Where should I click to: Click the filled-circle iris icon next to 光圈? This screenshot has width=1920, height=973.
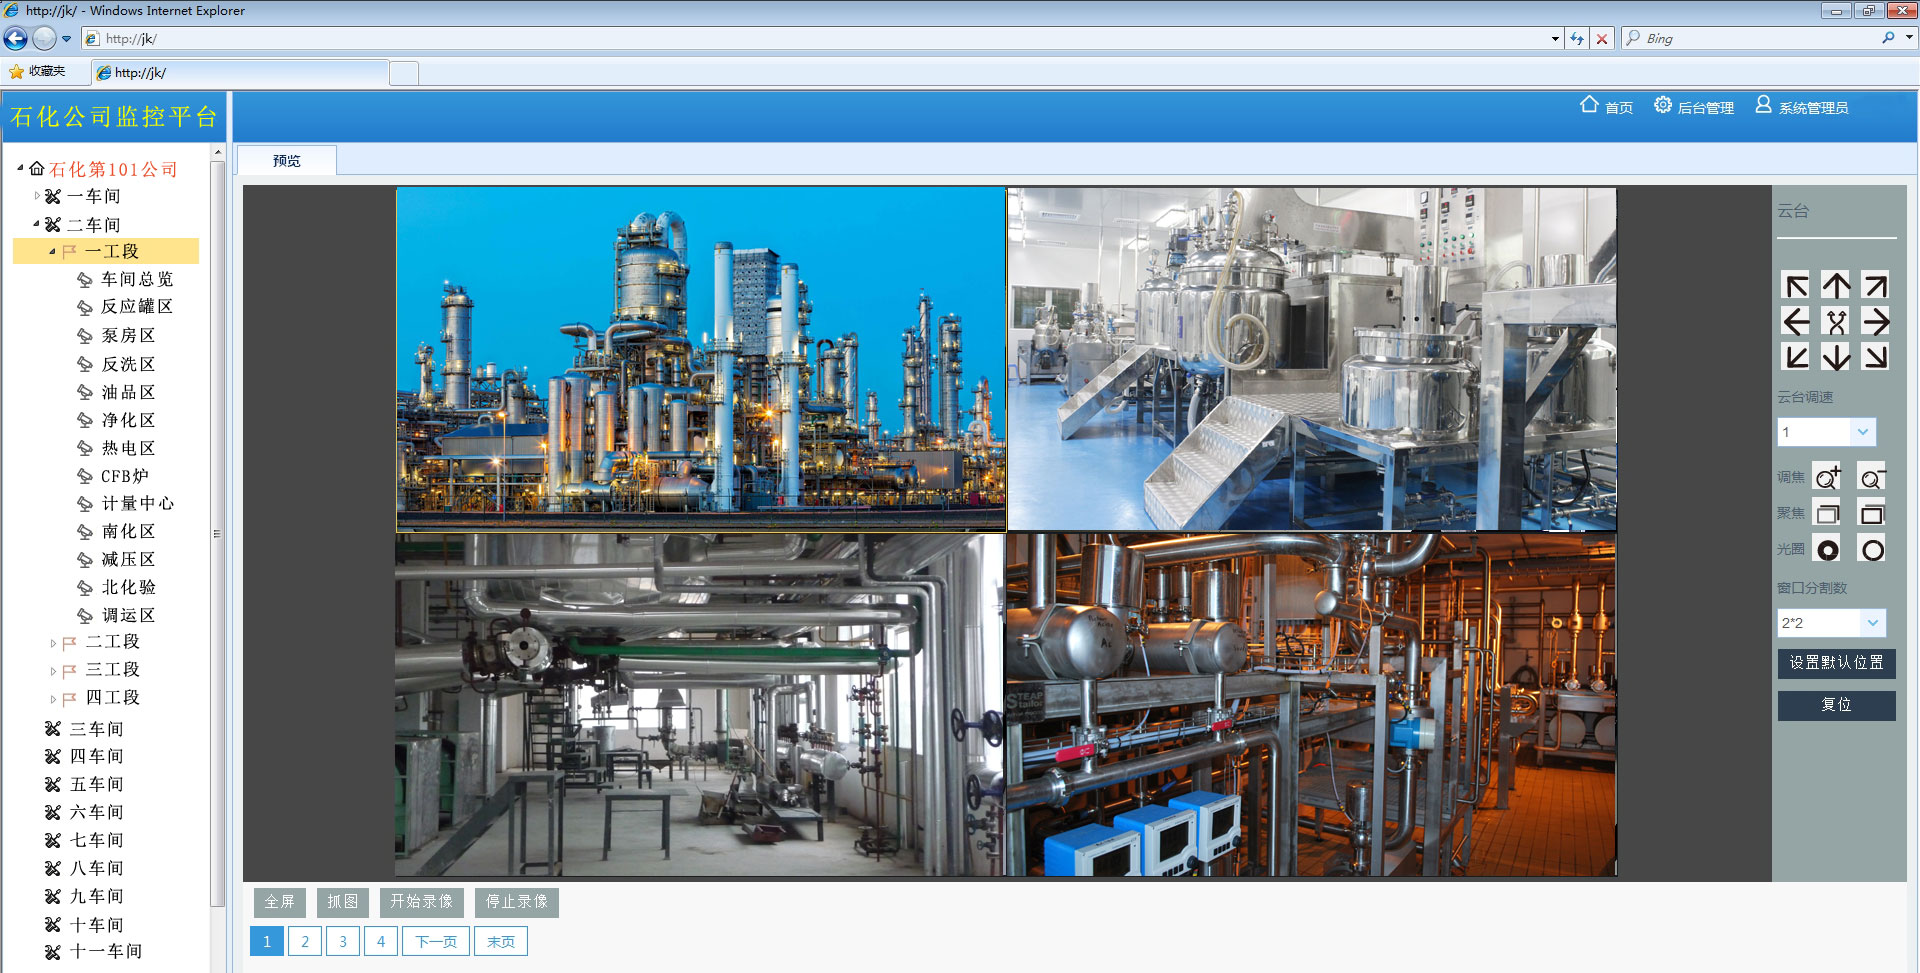click(1827, 550)
